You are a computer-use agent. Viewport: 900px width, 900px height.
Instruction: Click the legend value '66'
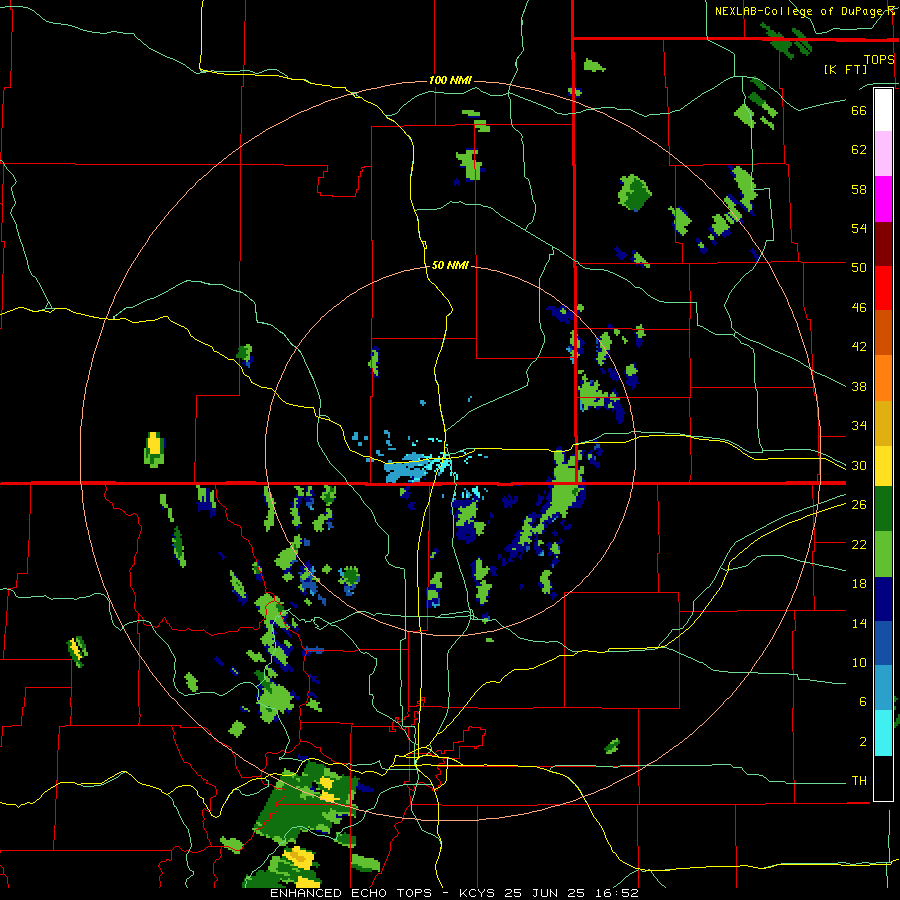click(859, 110)
